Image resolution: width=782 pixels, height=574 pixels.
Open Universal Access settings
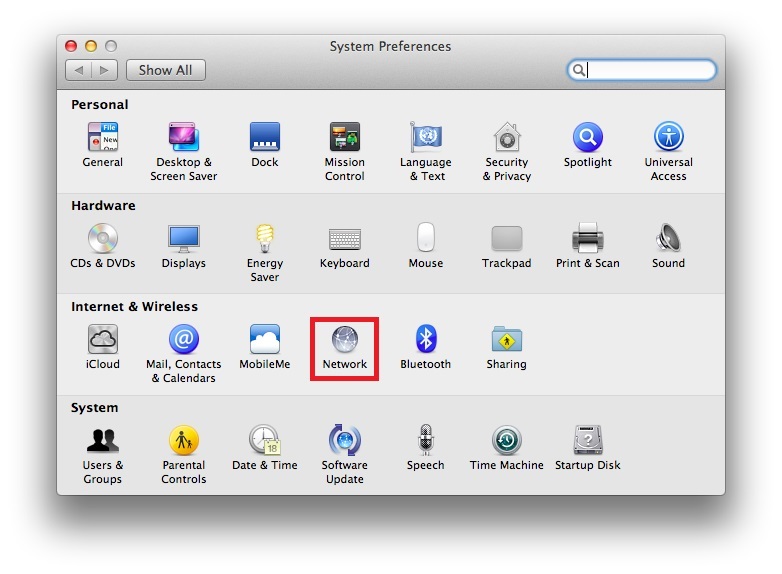coord(668,138)
